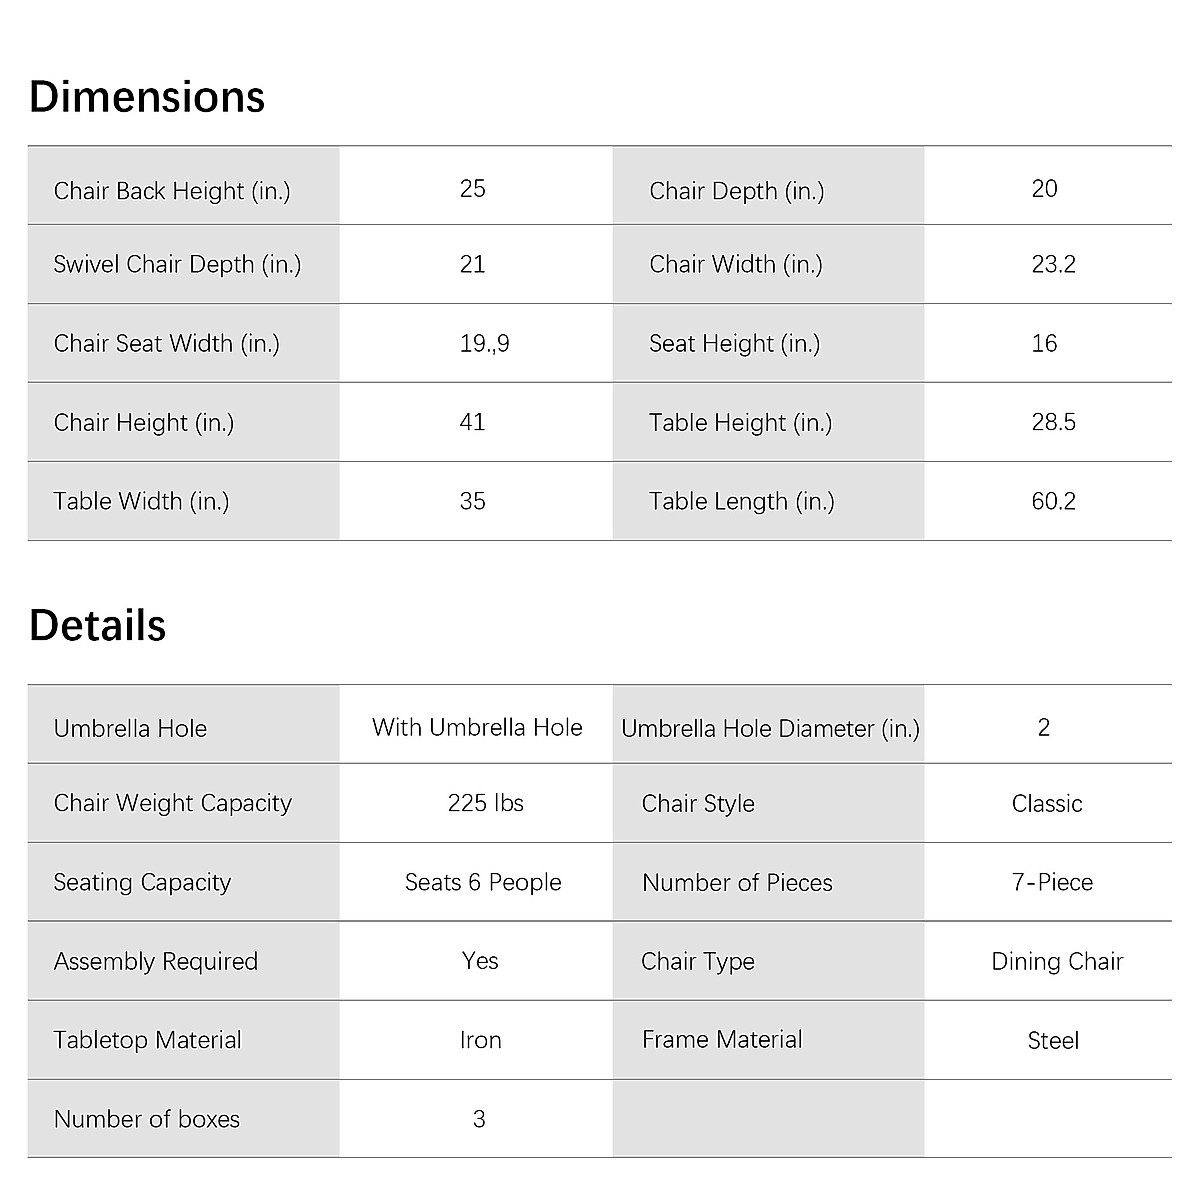The width and height of the screenshot is (1200, 1200).
Task: Click the Table Width label
Action: coord(141,501)
